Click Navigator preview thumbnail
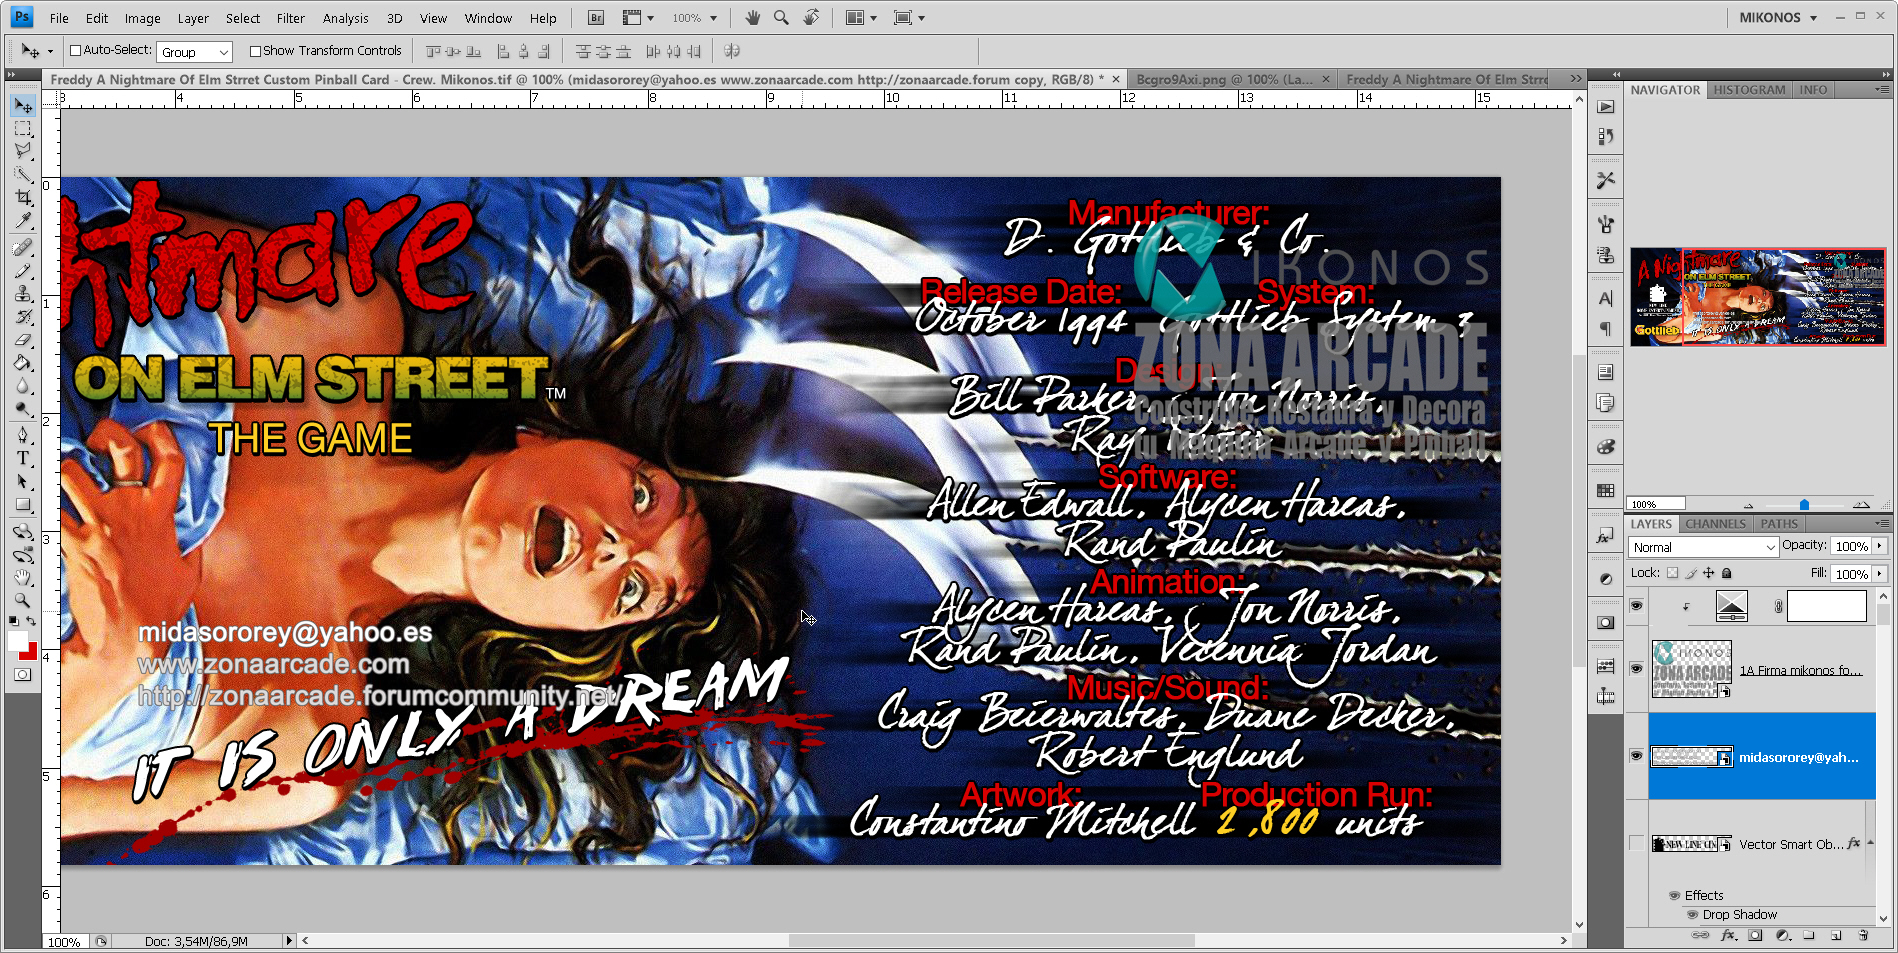 pyautogui.click(x=1757, y=297)
